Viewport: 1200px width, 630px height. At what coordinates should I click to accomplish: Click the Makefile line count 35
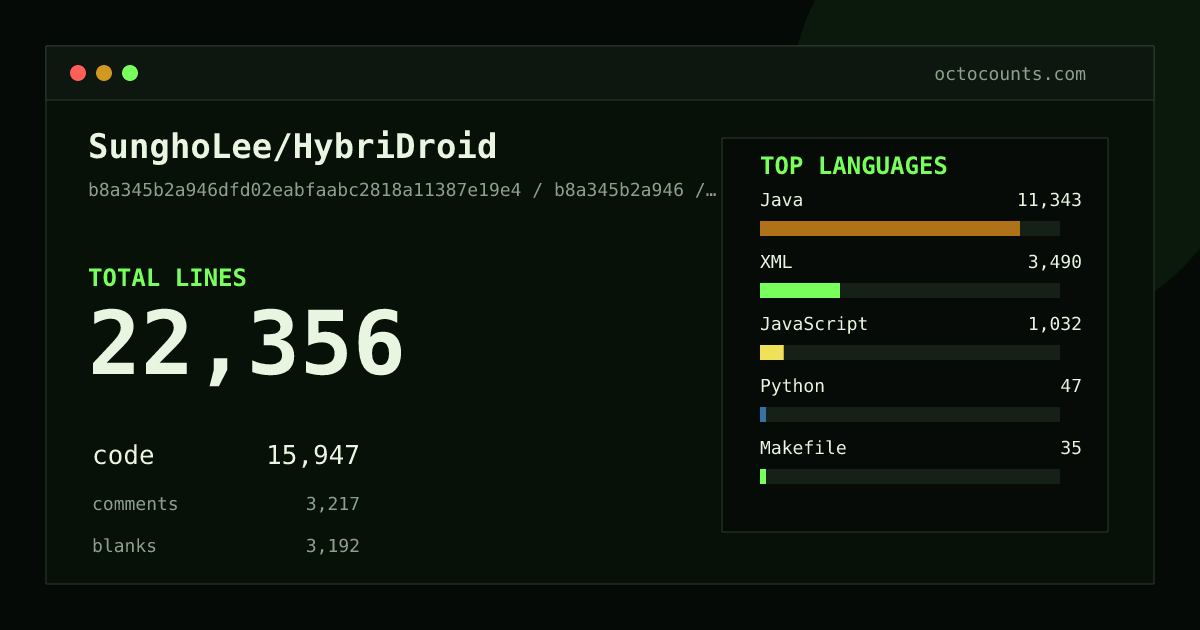[1071, 448]
